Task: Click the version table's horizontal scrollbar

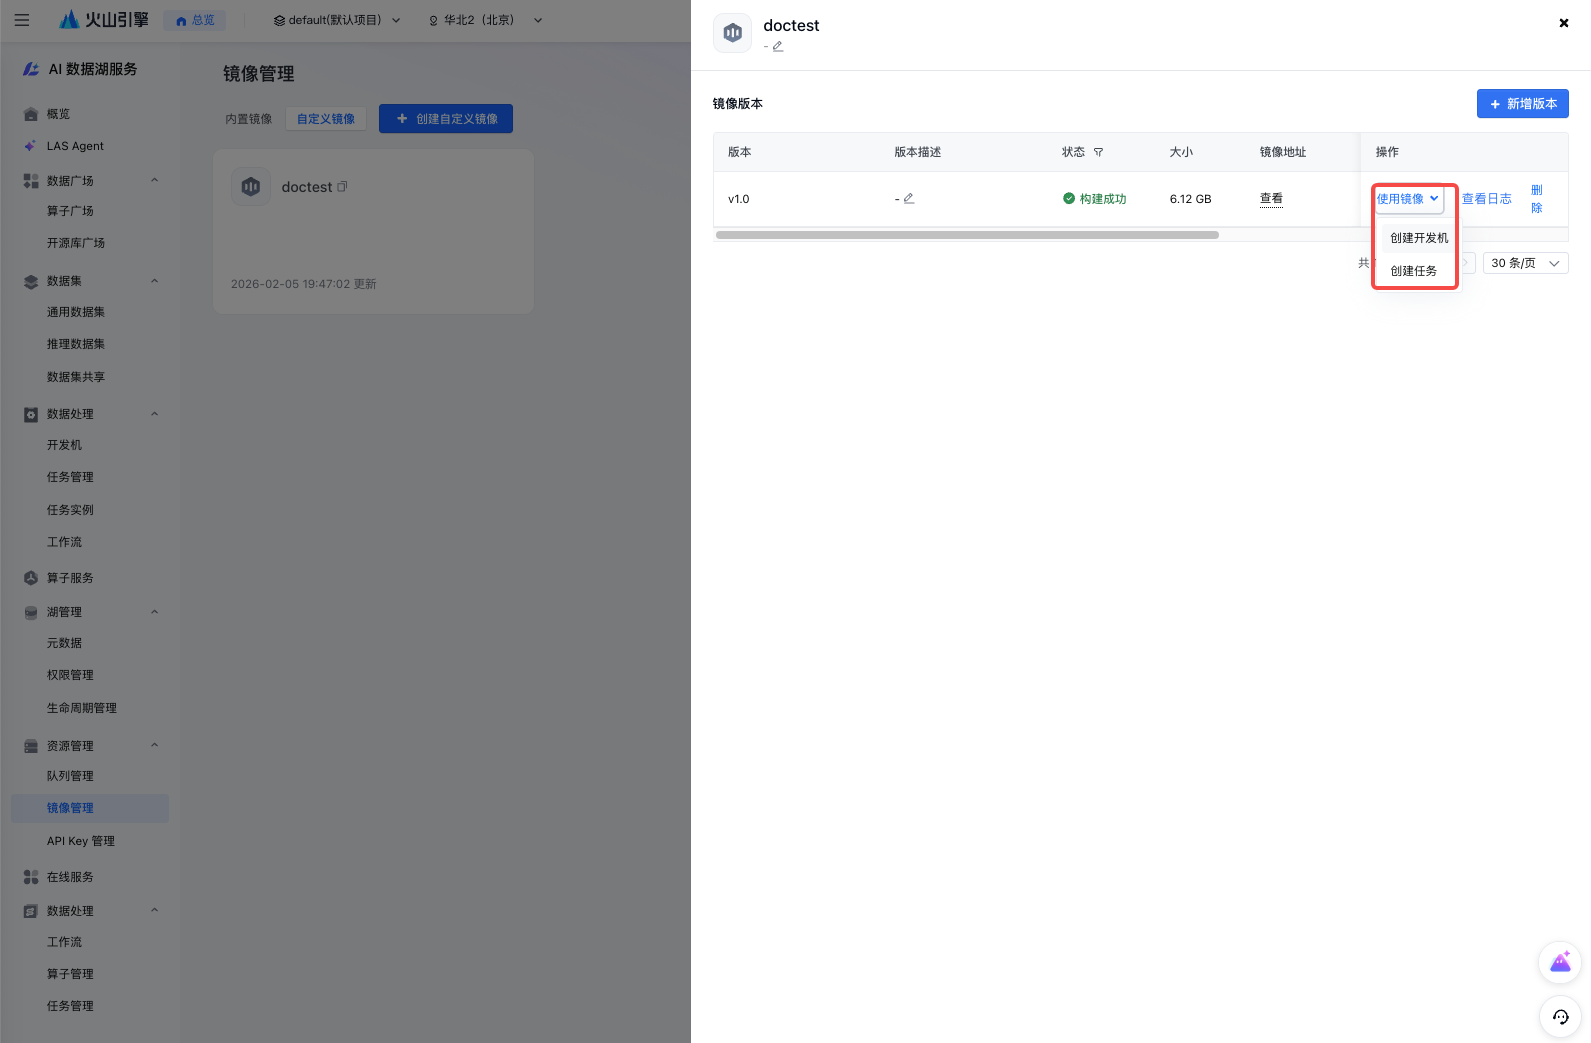Action: point(967,235)
